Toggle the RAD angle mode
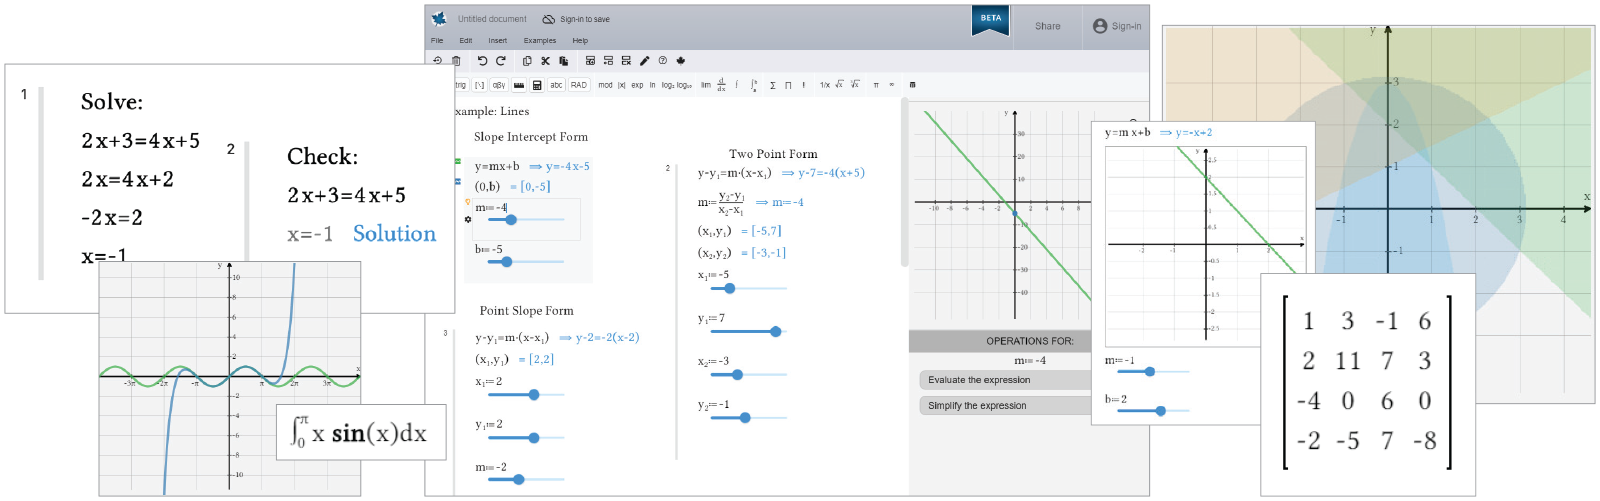This screenshot has width=1600, height=501. [579, 85]
